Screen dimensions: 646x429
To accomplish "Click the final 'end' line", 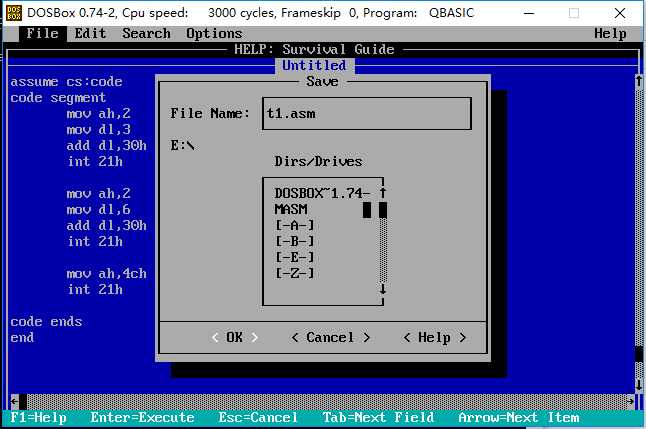I will click(22, 338).
